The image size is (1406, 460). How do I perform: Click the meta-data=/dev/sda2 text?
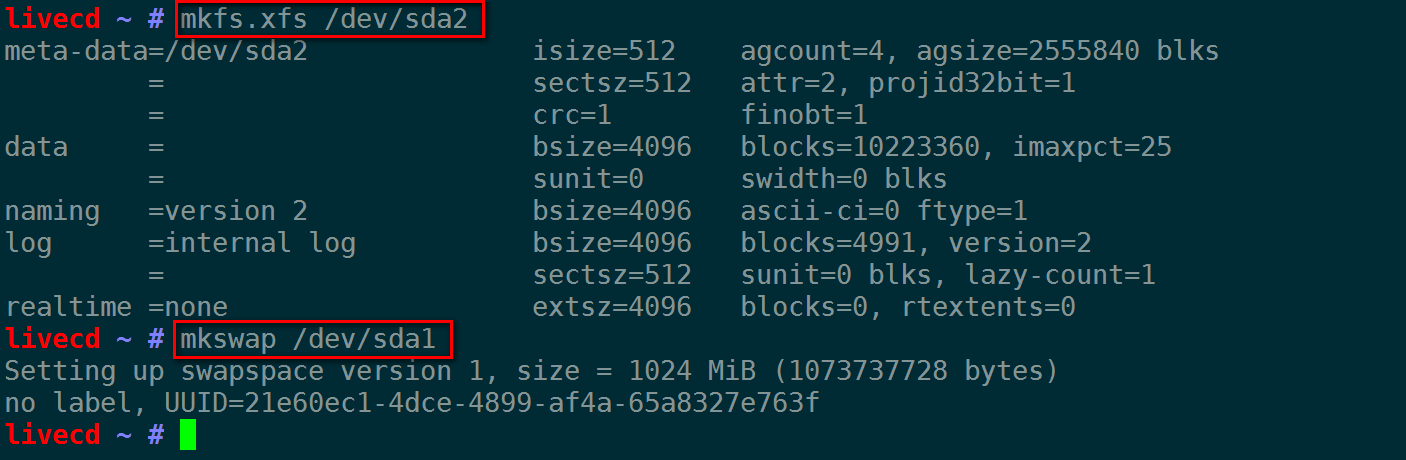tap(156, 51)
